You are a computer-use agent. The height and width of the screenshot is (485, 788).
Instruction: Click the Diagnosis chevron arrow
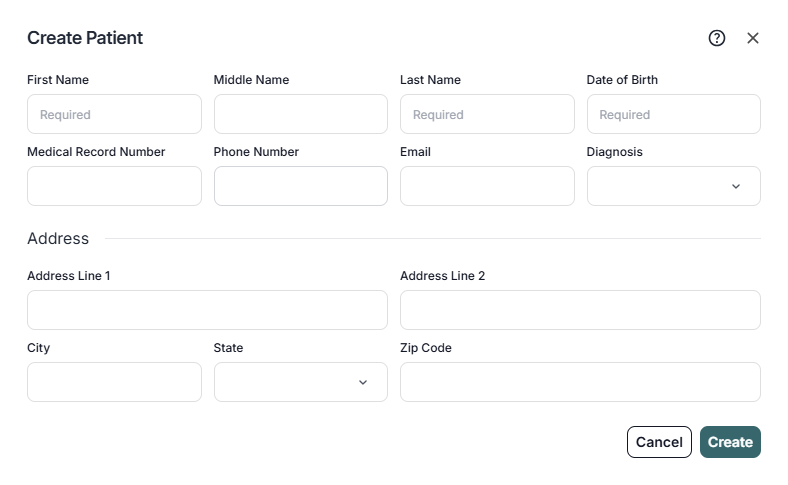(736, 186)
